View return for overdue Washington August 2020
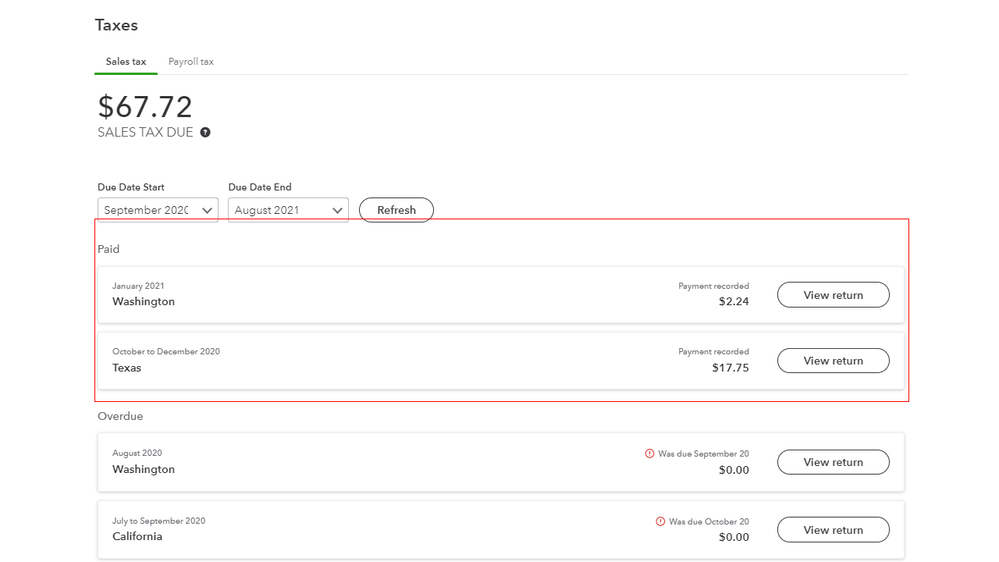The width and height of the screenshot is (999, 562). 833,462
